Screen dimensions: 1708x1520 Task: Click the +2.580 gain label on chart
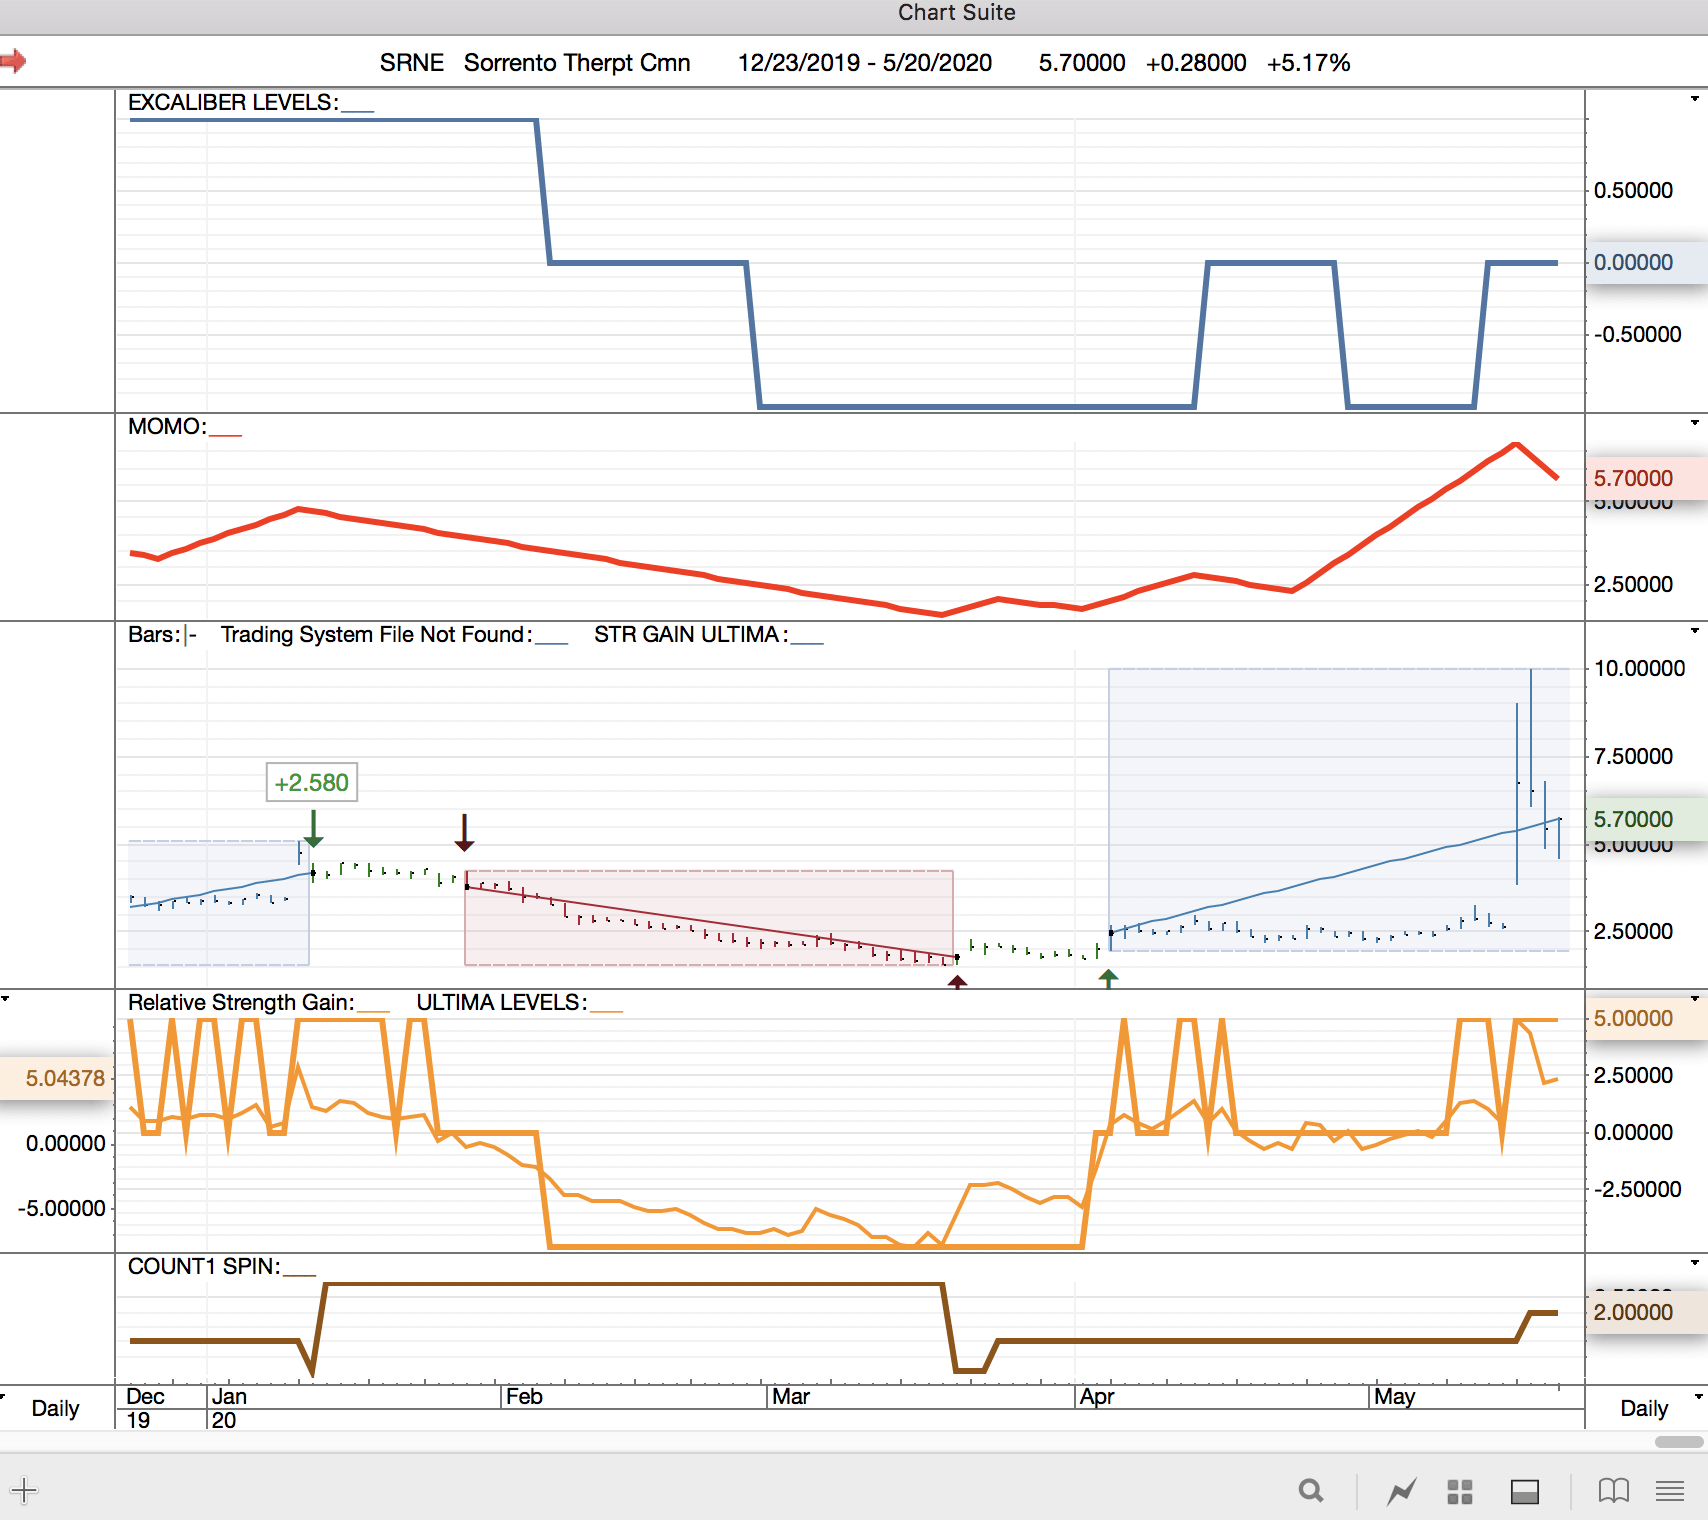pos(311,782)
